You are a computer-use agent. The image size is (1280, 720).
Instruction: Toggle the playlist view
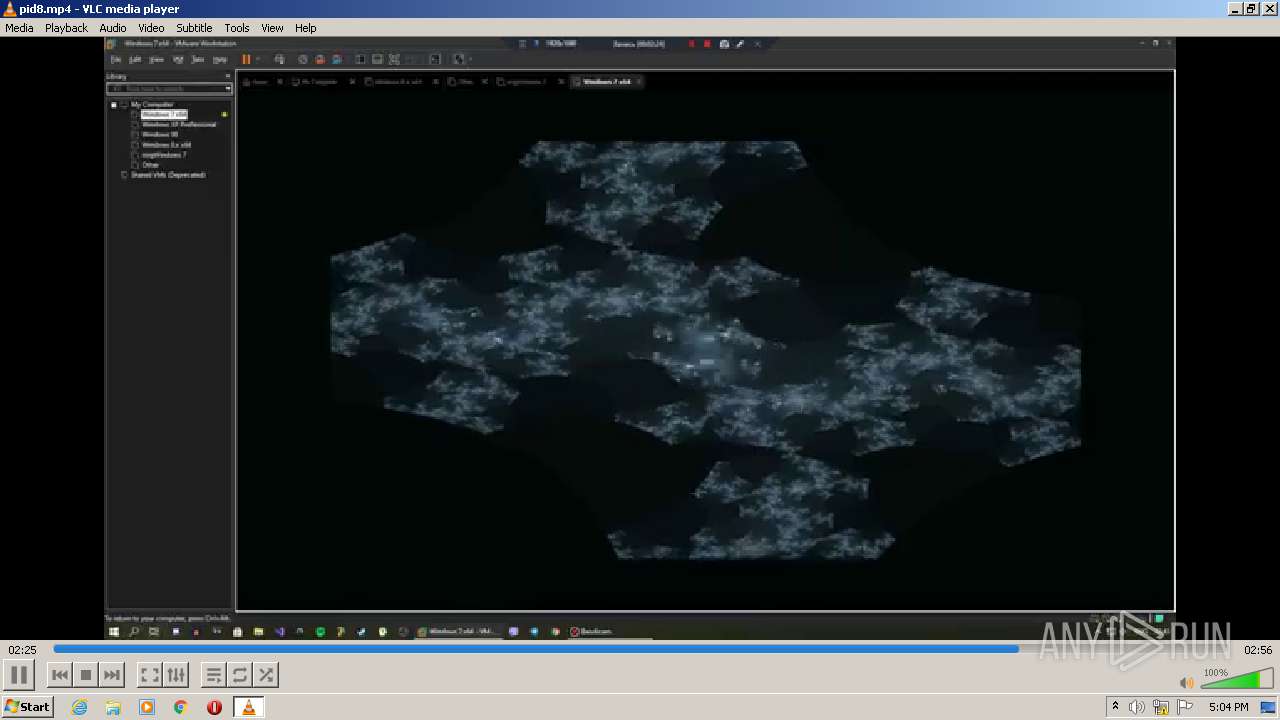[x=214, y=675]
